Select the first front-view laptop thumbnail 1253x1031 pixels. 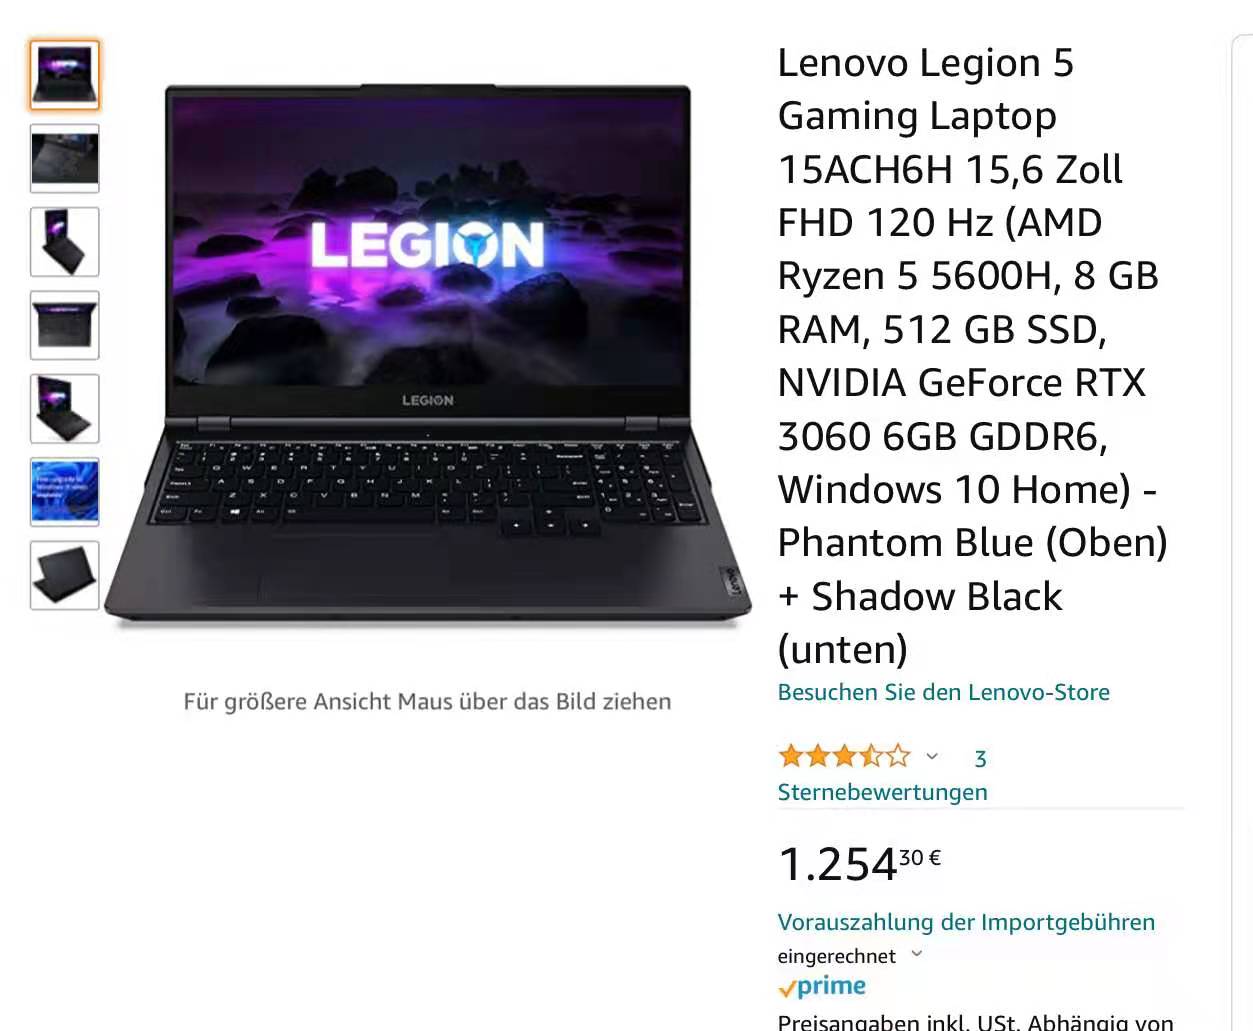65,75
